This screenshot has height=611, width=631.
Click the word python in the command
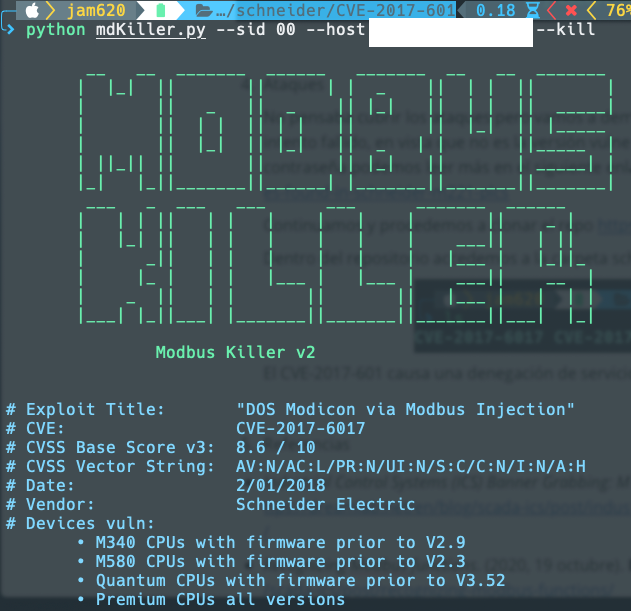click(x=56, y=30)
